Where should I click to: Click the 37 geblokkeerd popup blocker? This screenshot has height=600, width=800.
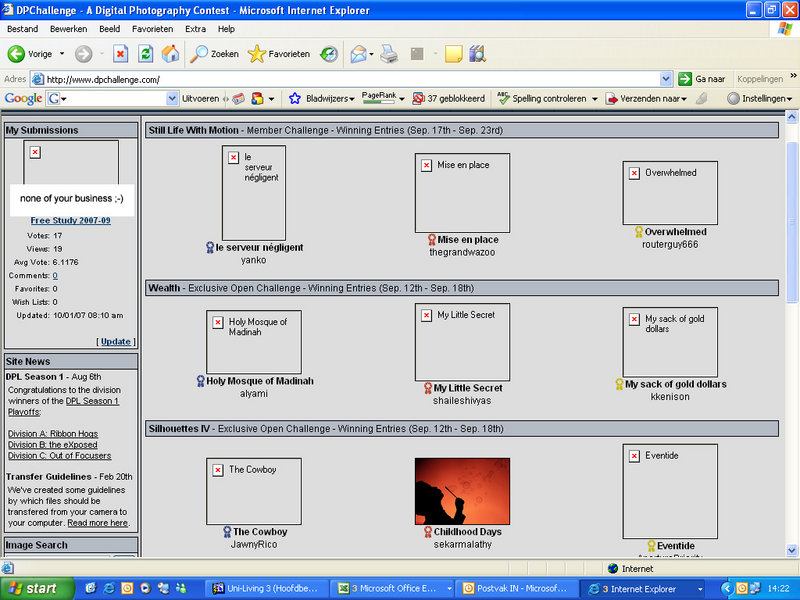pyautogui.click(x=448, y=98)
